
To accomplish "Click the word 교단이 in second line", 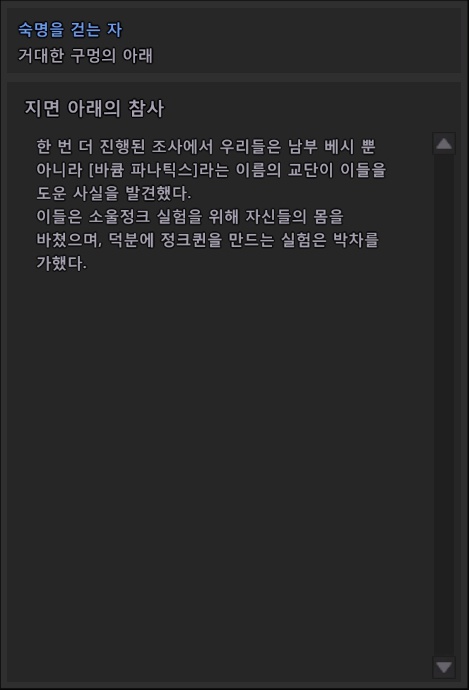I will (311, 170).
